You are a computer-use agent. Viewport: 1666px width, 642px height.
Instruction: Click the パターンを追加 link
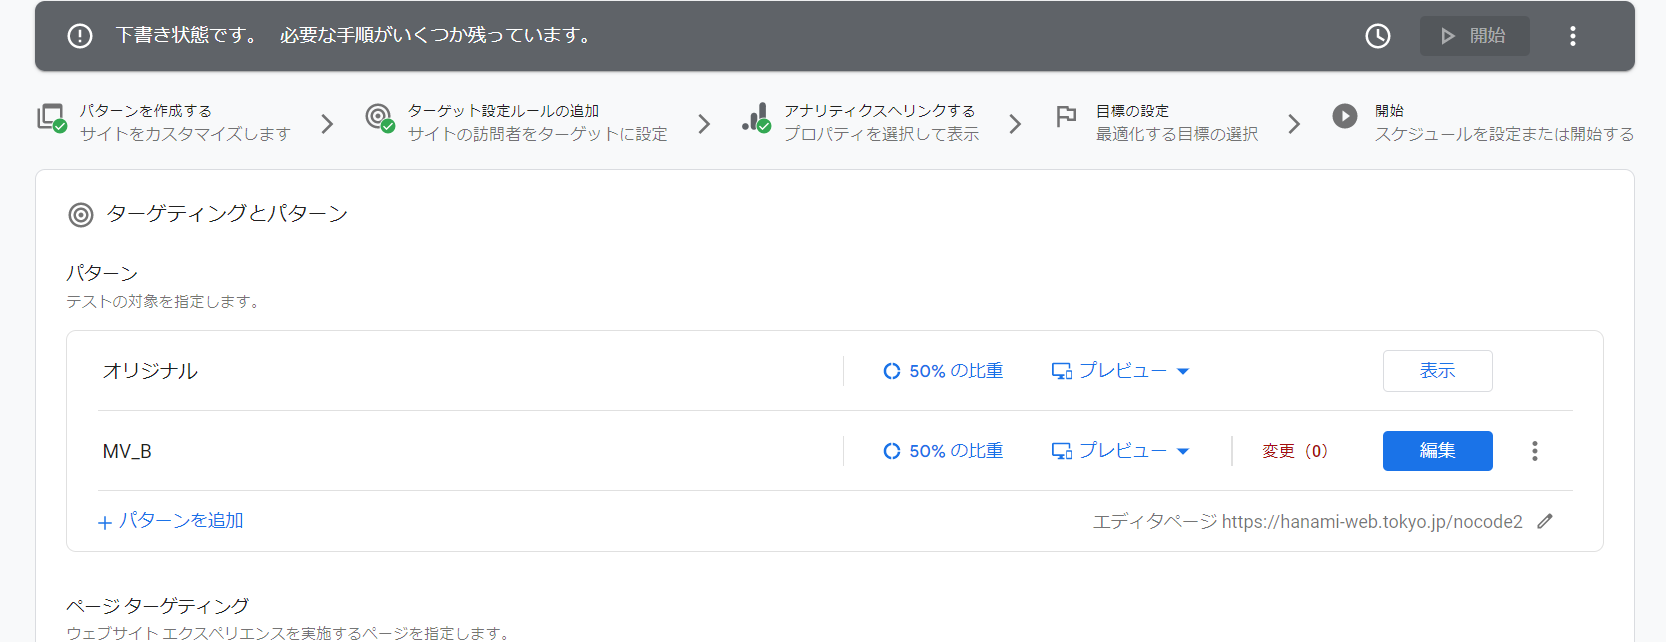pyautogui.click(x=171, y=521)
